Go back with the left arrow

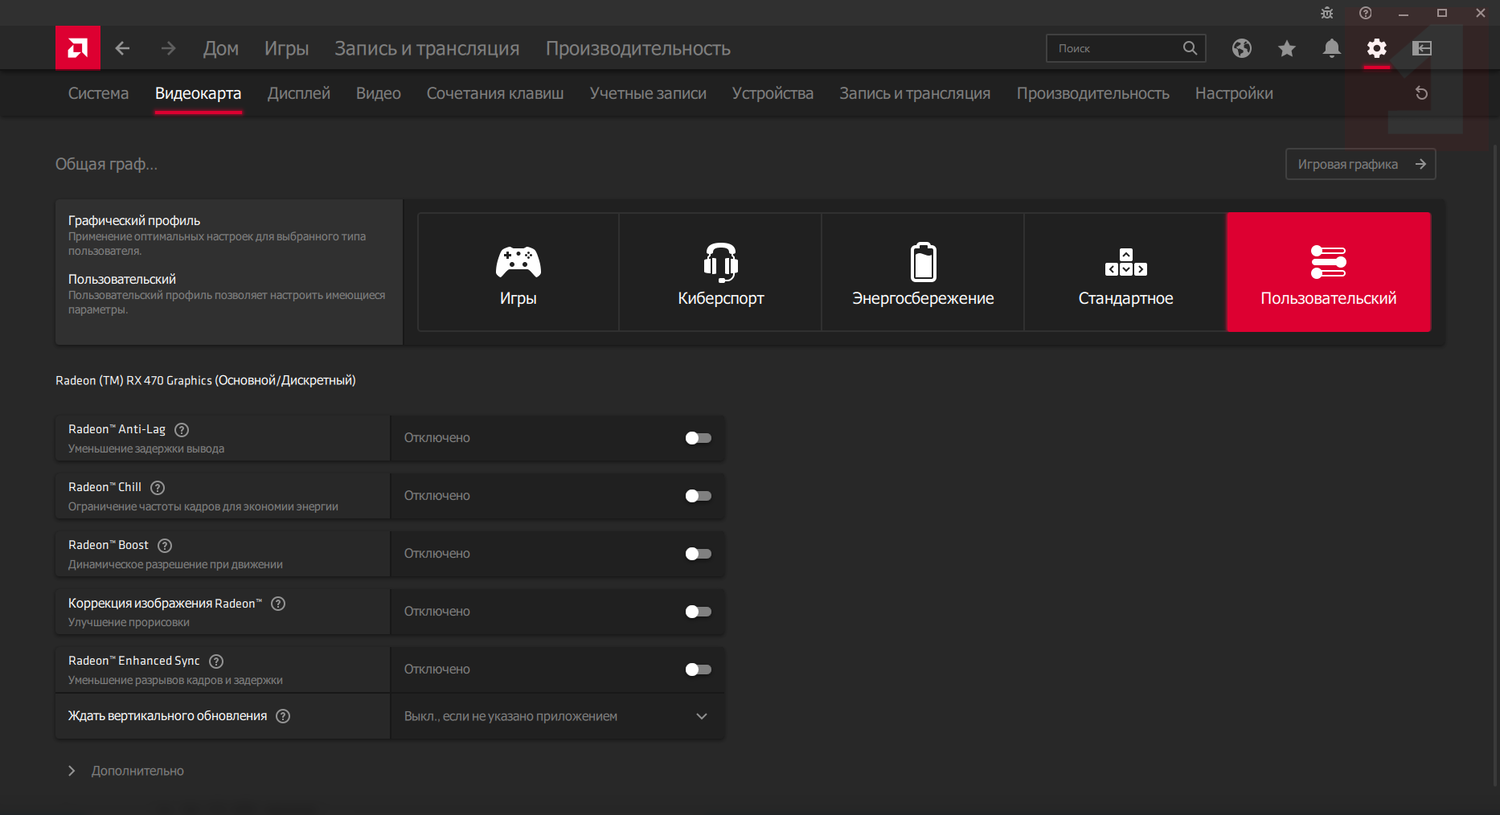coord(123,48)
